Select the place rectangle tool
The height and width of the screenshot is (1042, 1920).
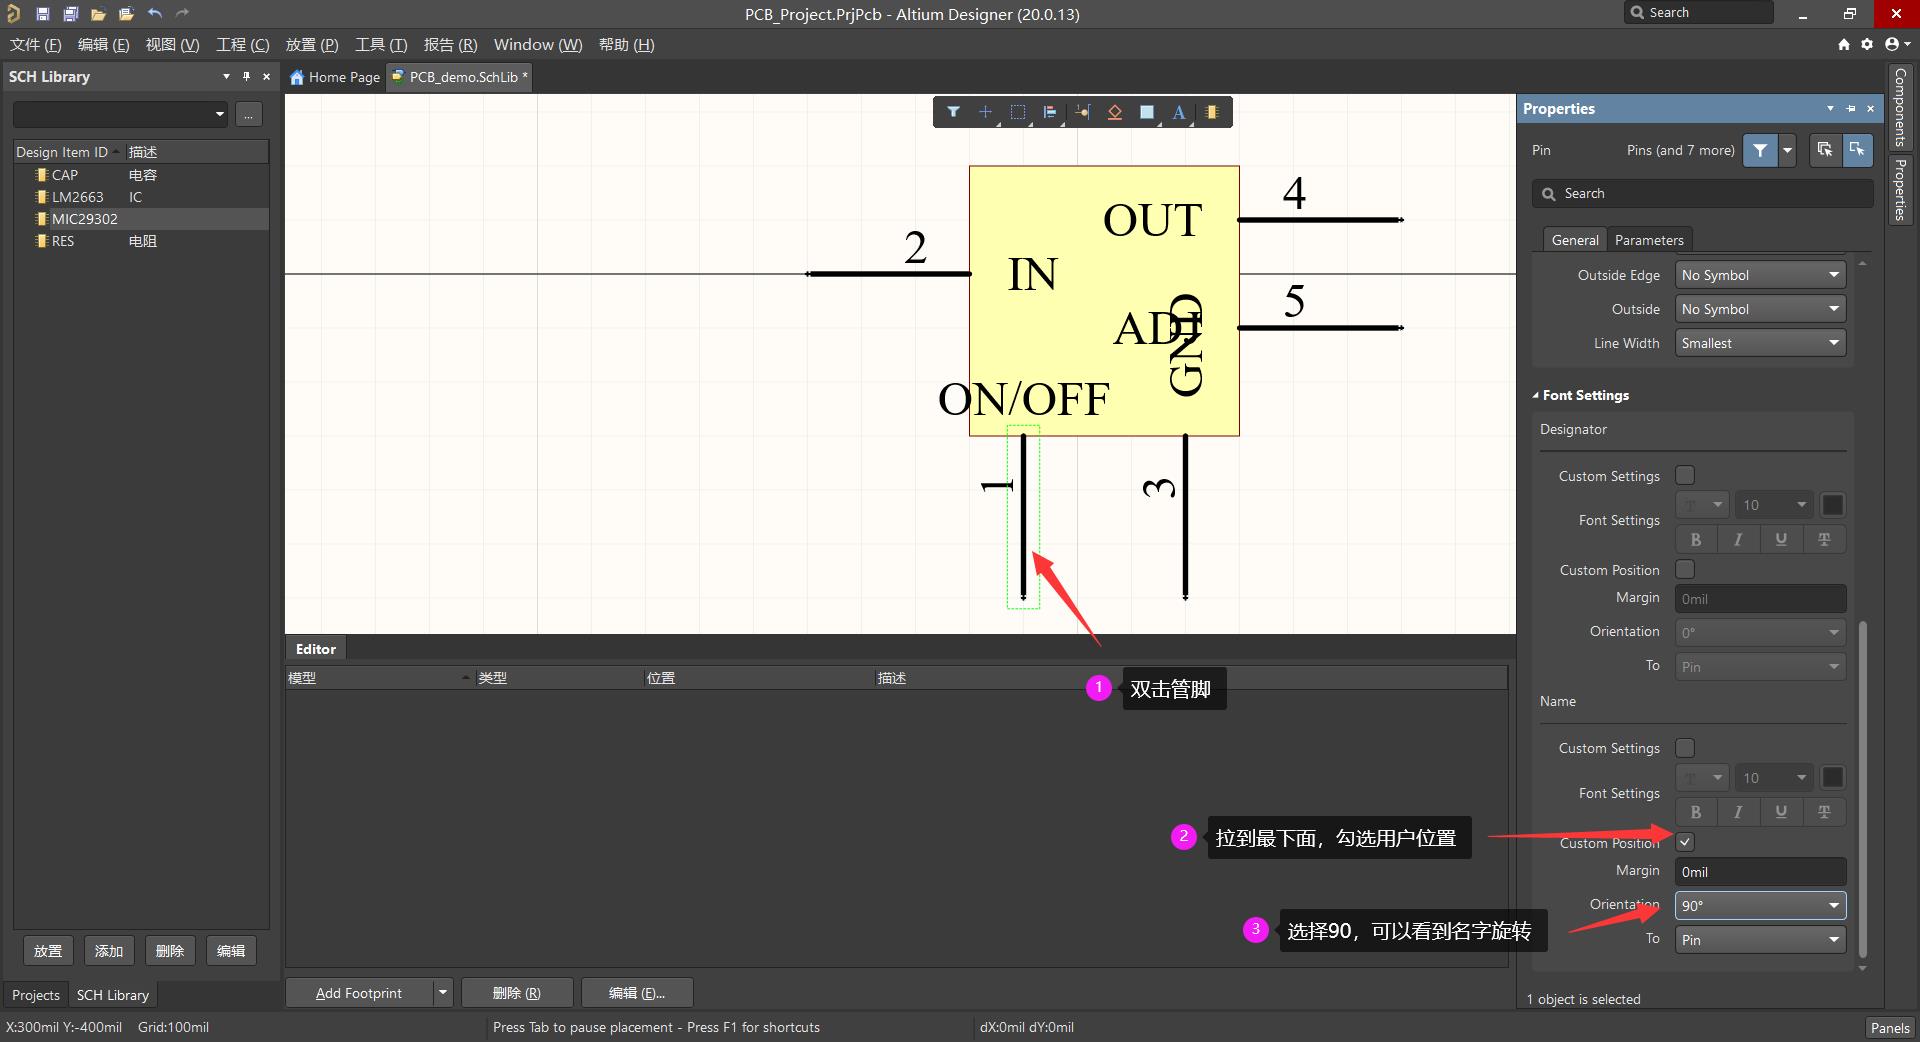(x=1147, y=112)
